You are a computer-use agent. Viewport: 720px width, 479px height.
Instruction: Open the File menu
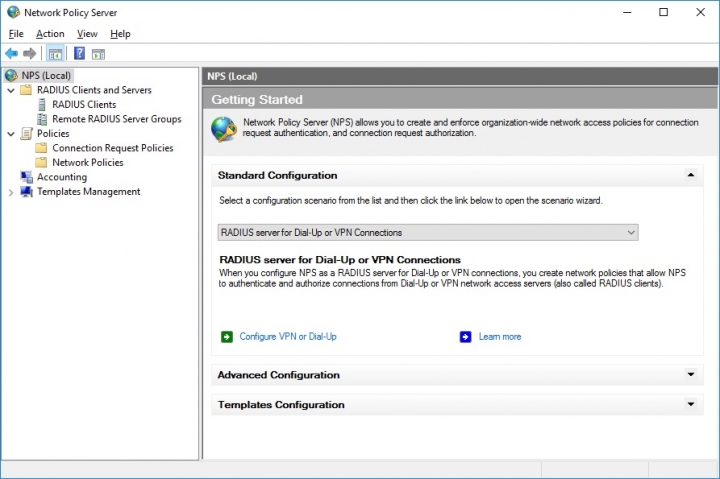(16, 34)
